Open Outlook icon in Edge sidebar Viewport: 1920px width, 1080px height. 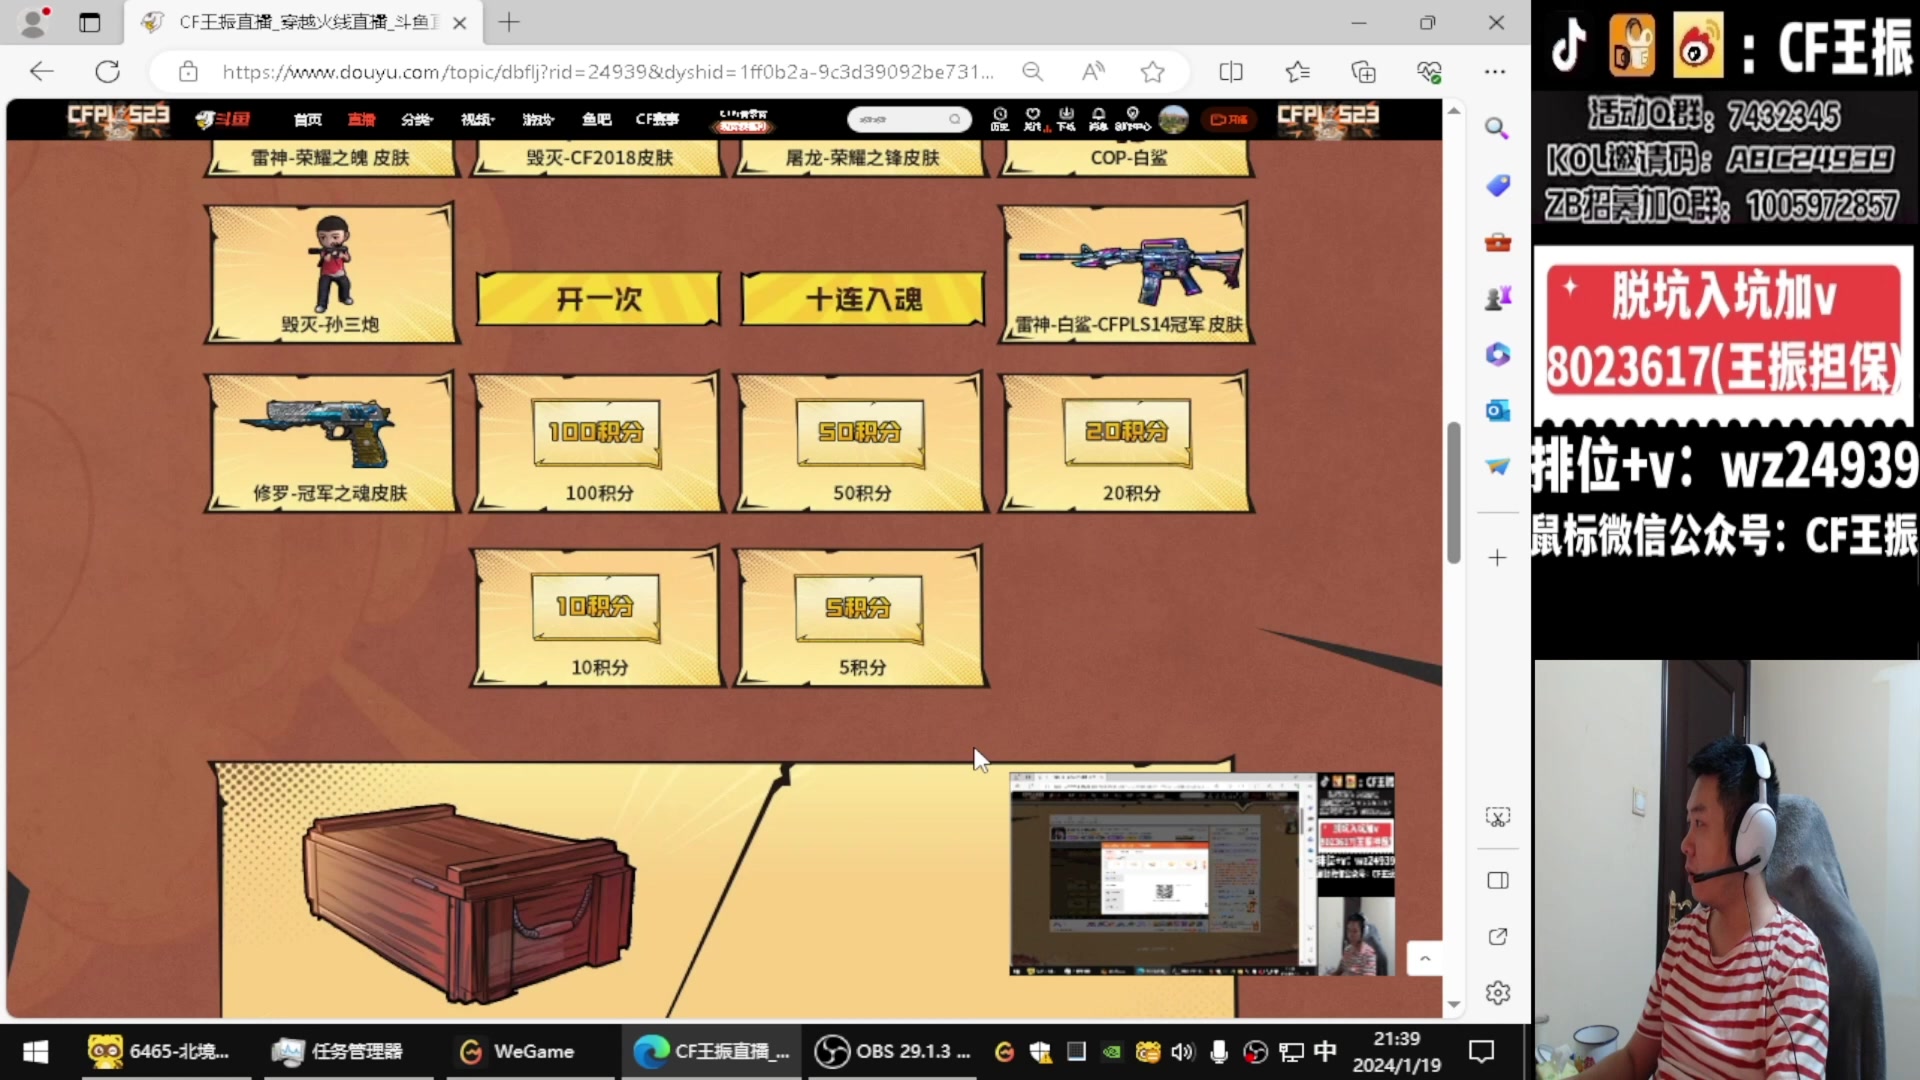(1496, 410)
